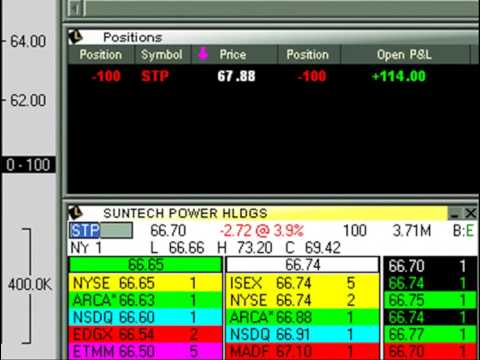Click the Suntech Power Hldgs window logo icon
The width and height of the screenshot is (480, 360).
(75, 213)
